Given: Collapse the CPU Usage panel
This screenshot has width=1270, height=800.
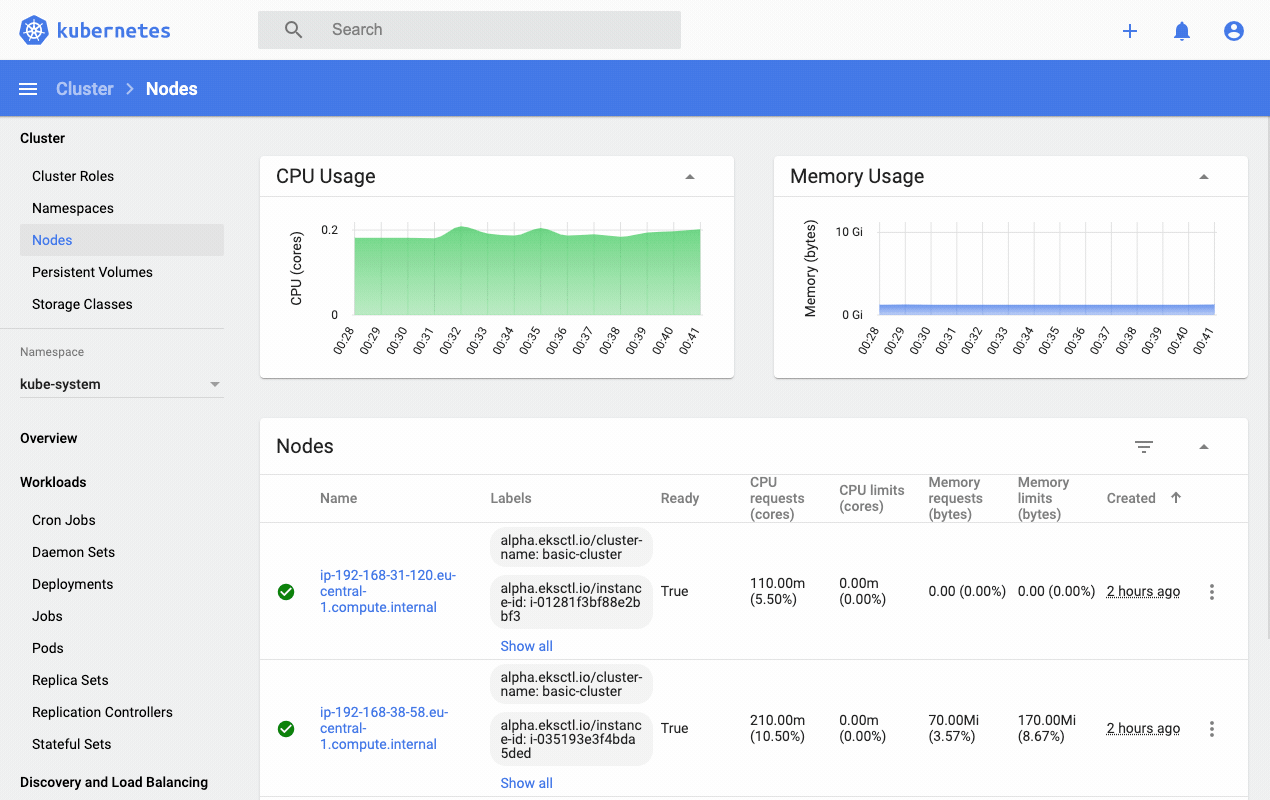Looking at the screenshot, I should click(x=689, y=176).
